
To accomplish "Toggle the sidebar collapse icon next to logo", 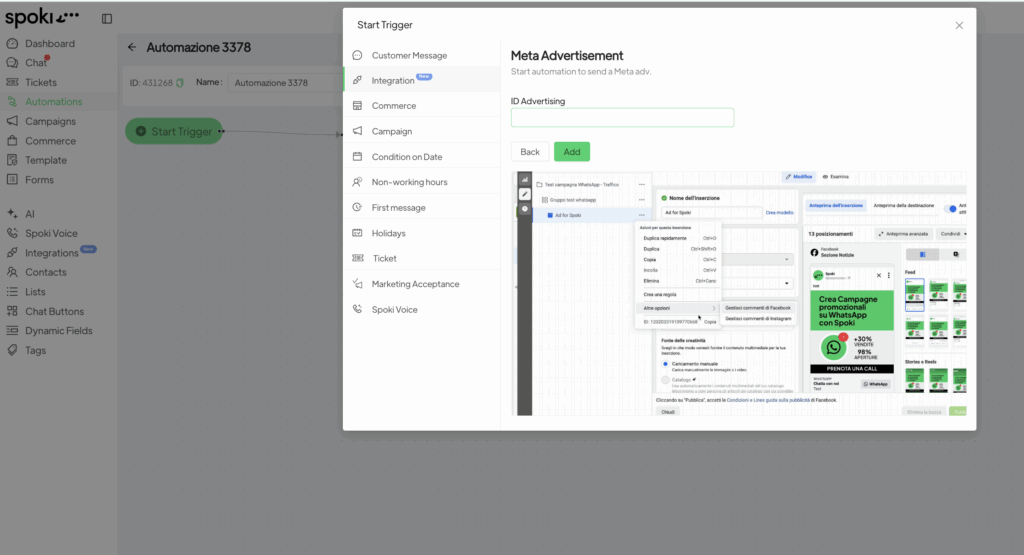I will tap(107, 18).
